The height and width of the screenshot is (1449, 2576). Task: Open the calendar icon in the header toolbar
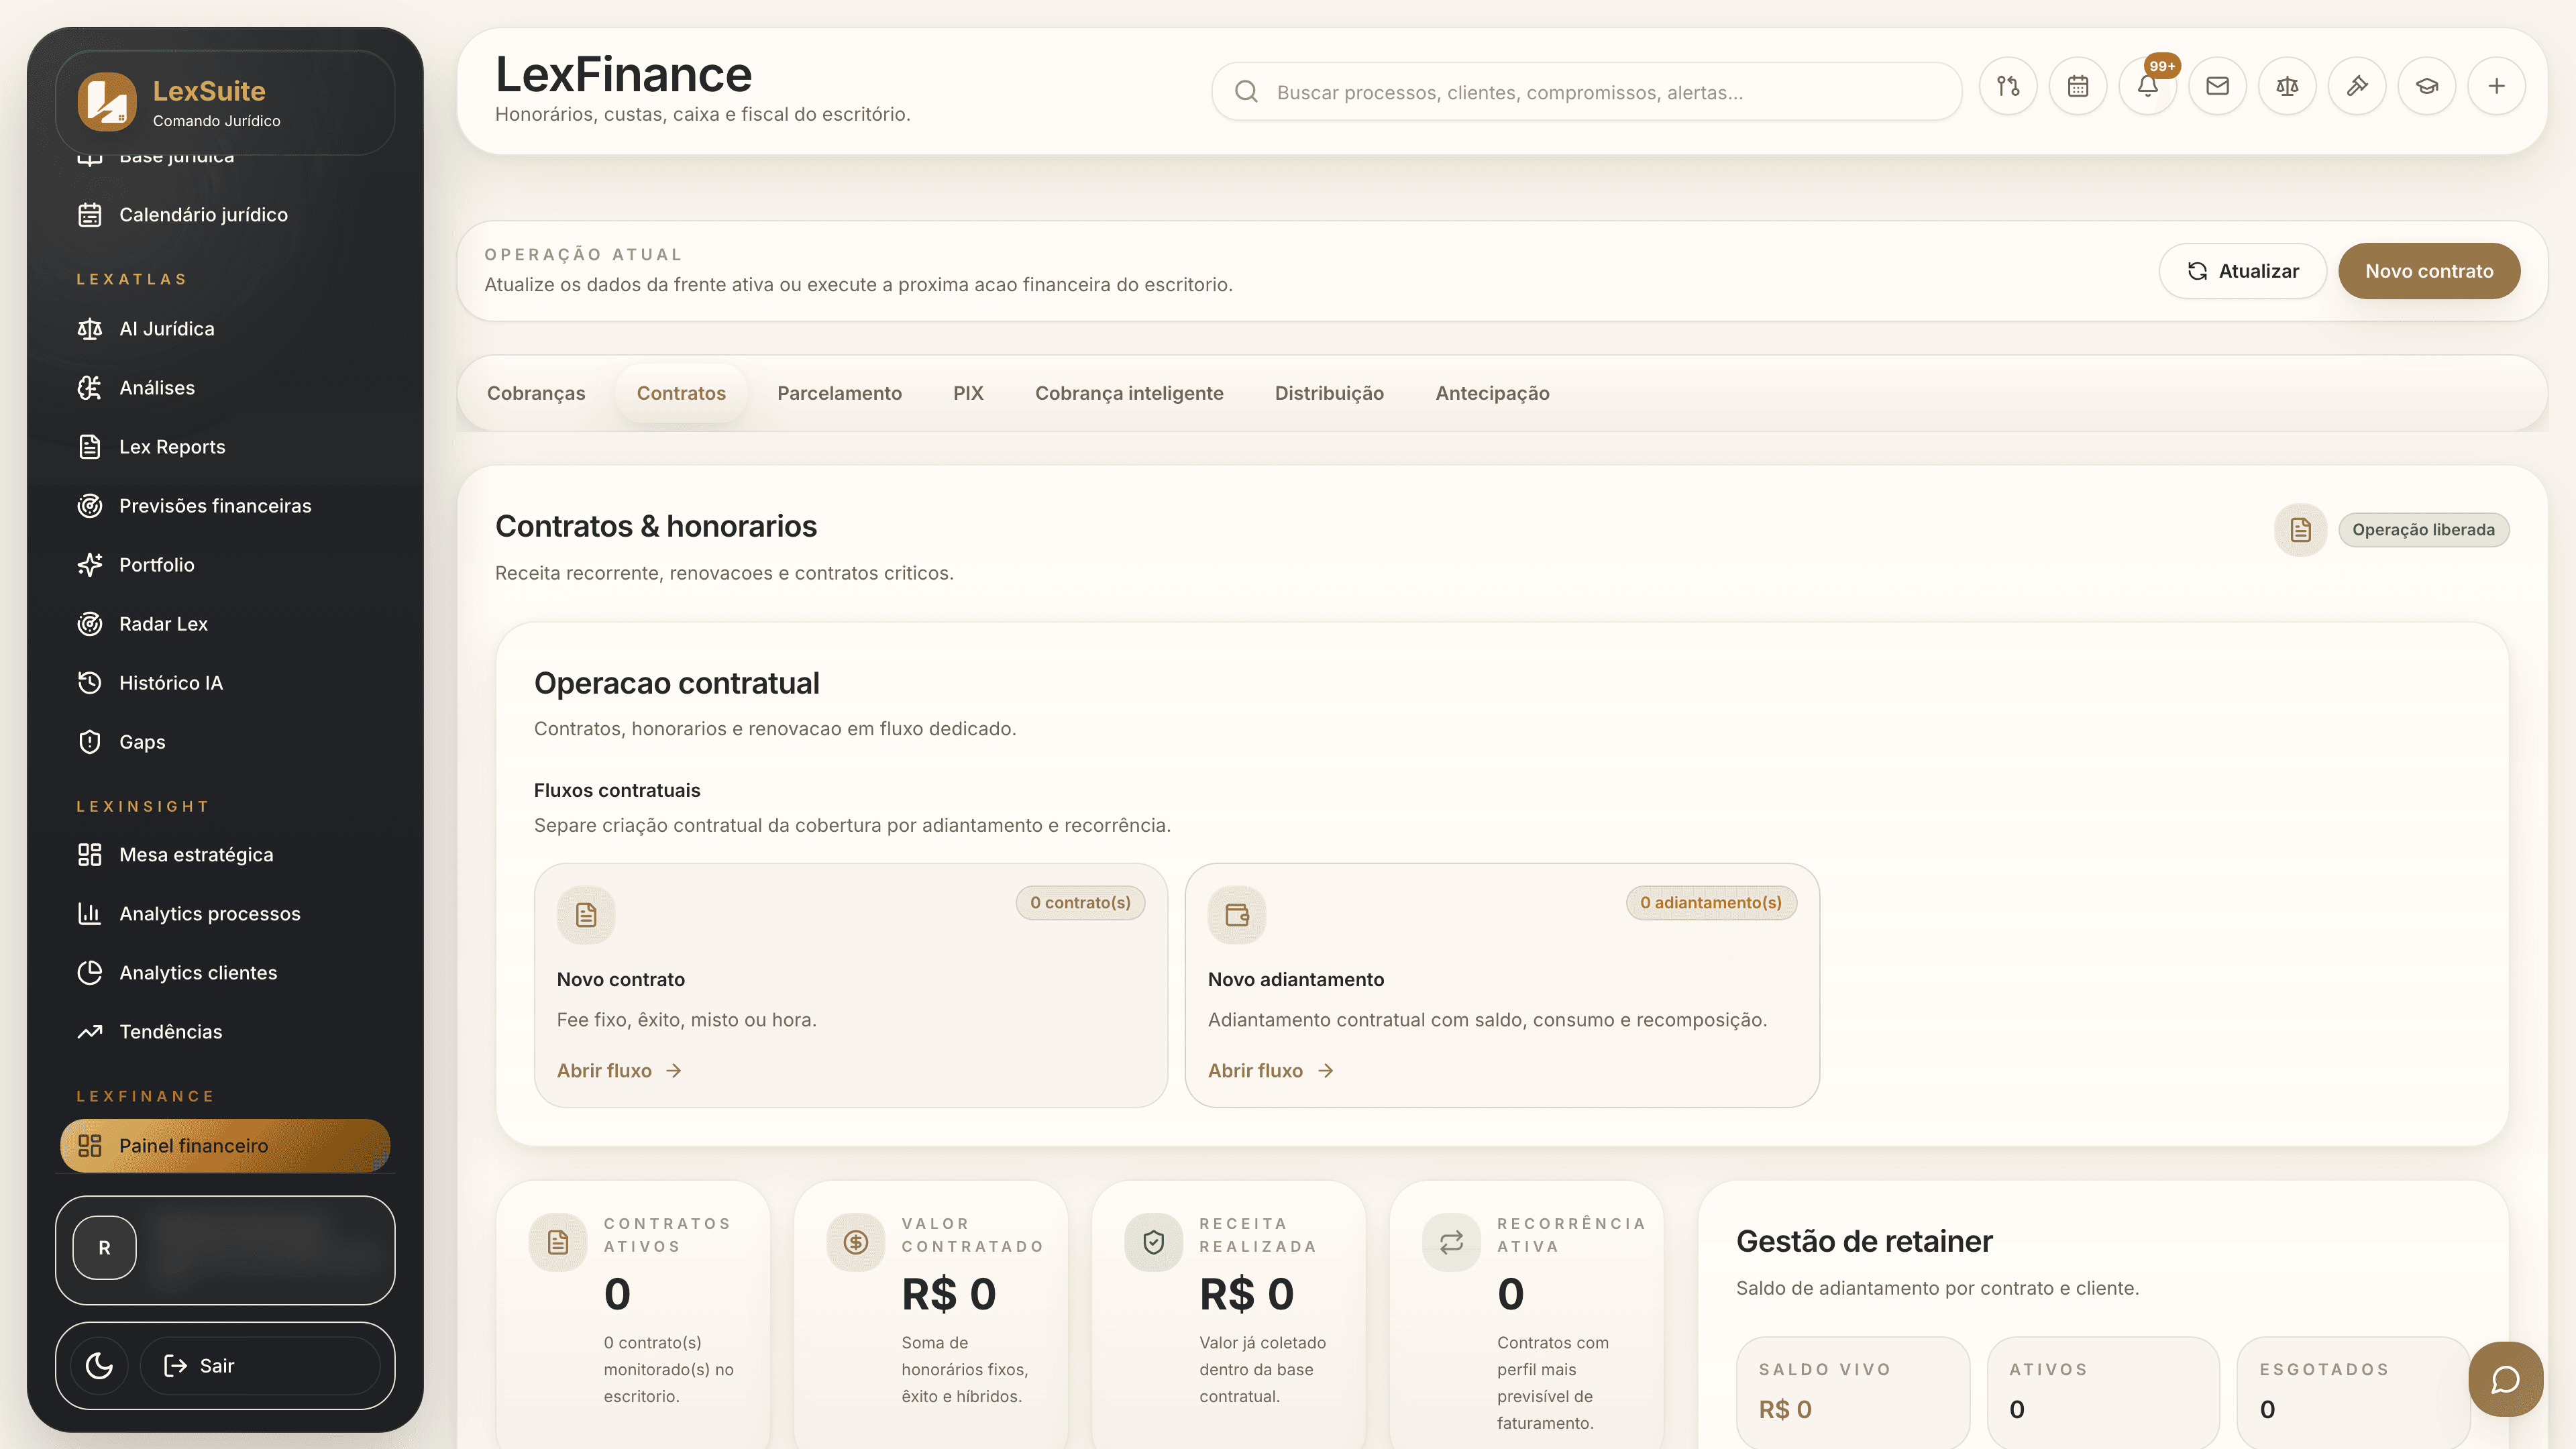2078,86
